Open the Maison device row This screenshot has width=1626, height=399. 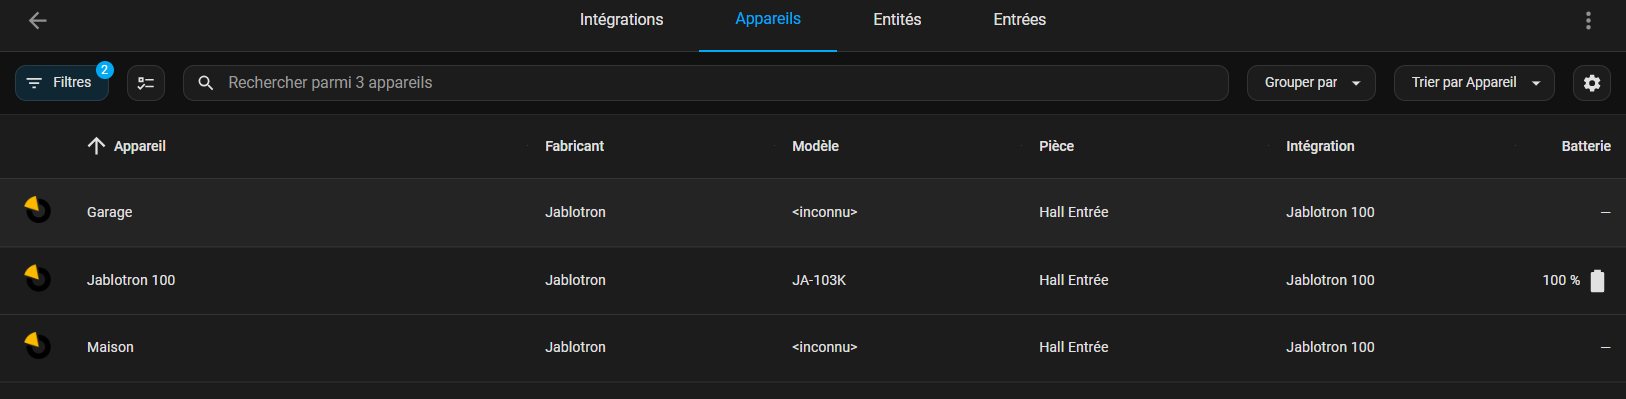pyautogui.click(x=813, y=348)
